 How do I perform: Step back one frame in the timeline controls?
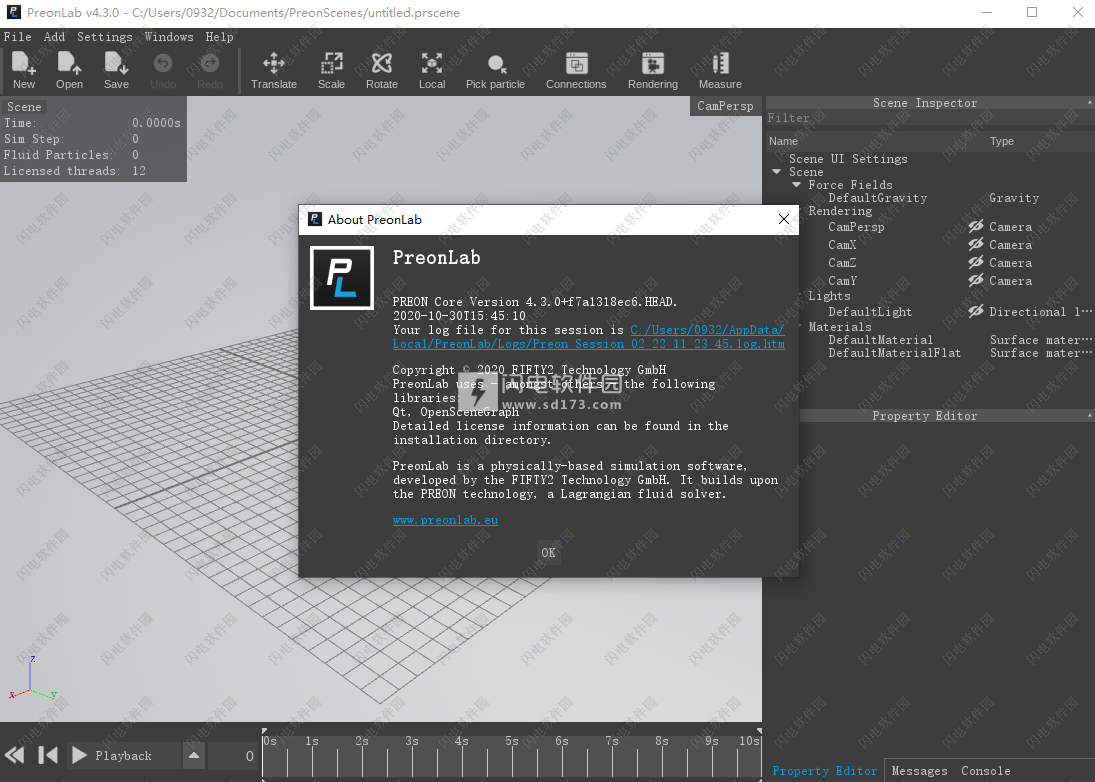[x=47, y=755]
